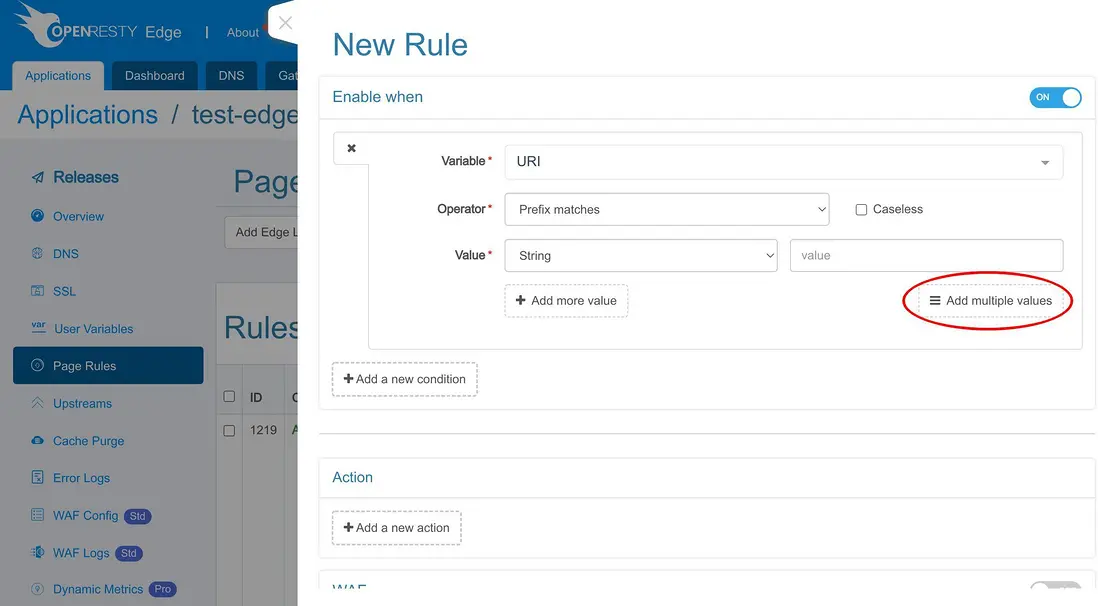Click the Std badge next to WAF Logs
The image size is (1098, 606).
click(x=129, y=553)
